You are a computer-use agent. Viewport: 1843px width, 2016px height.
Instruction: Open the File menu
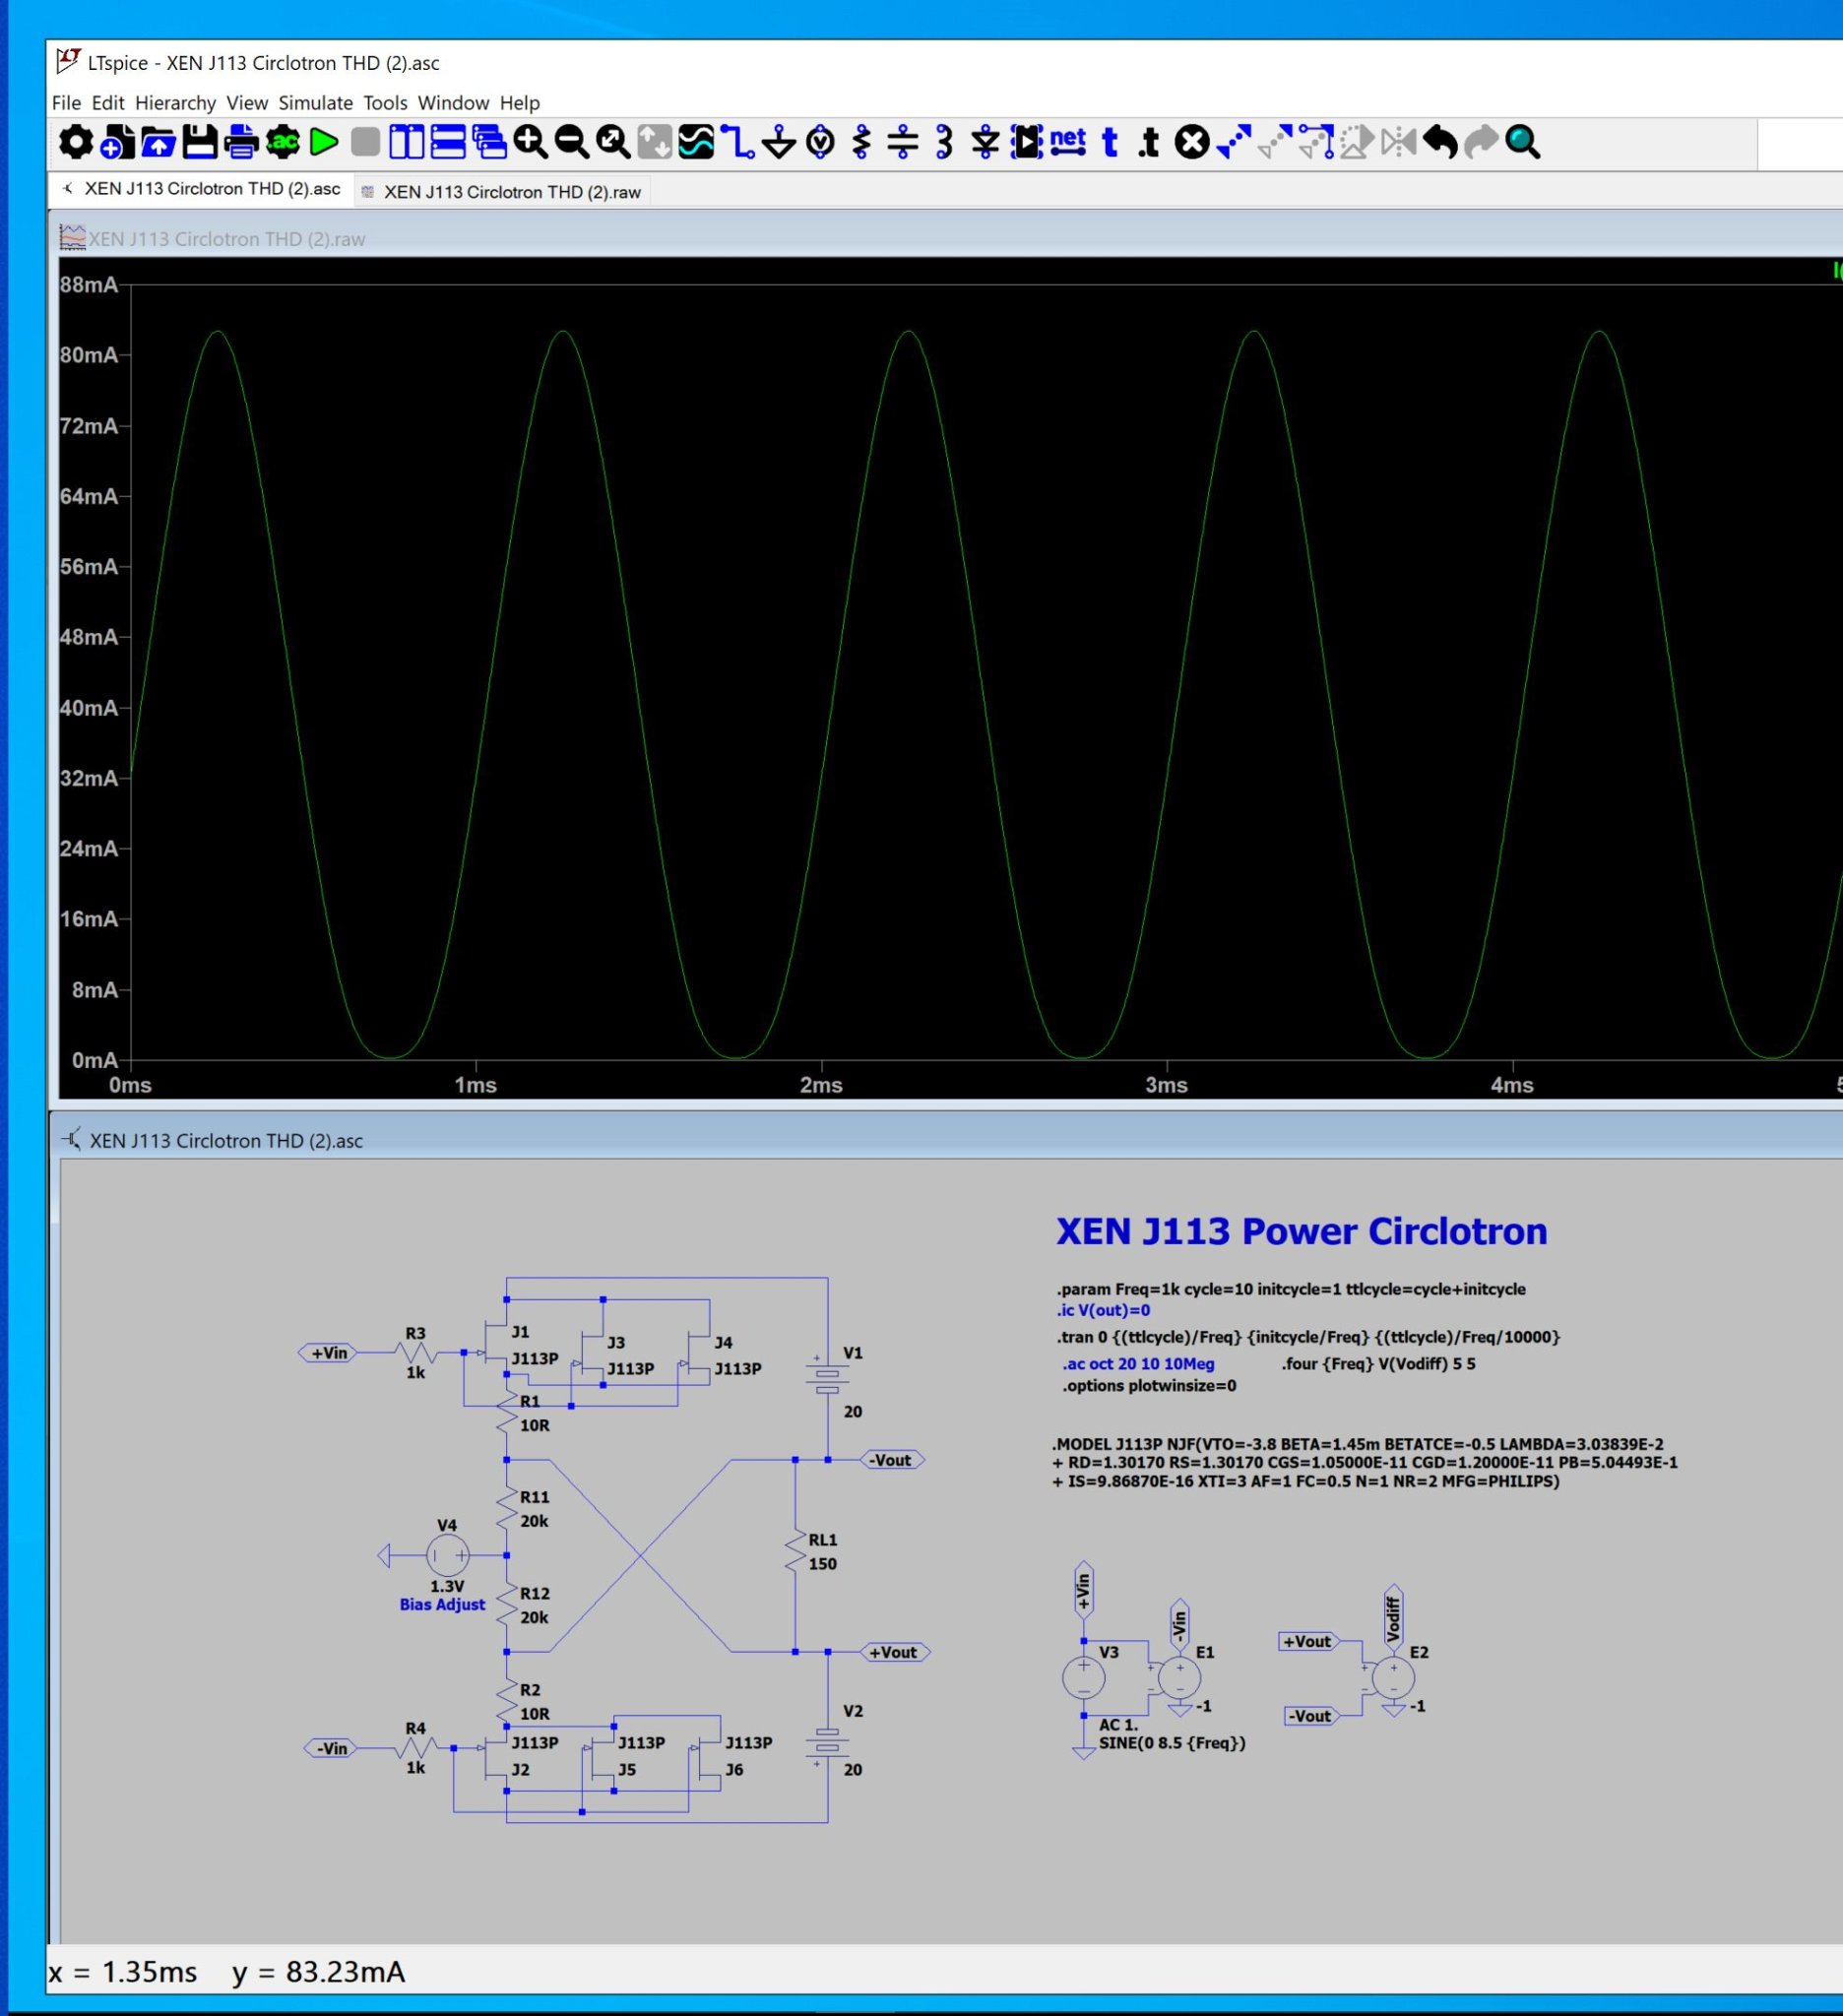click(66, 103)
